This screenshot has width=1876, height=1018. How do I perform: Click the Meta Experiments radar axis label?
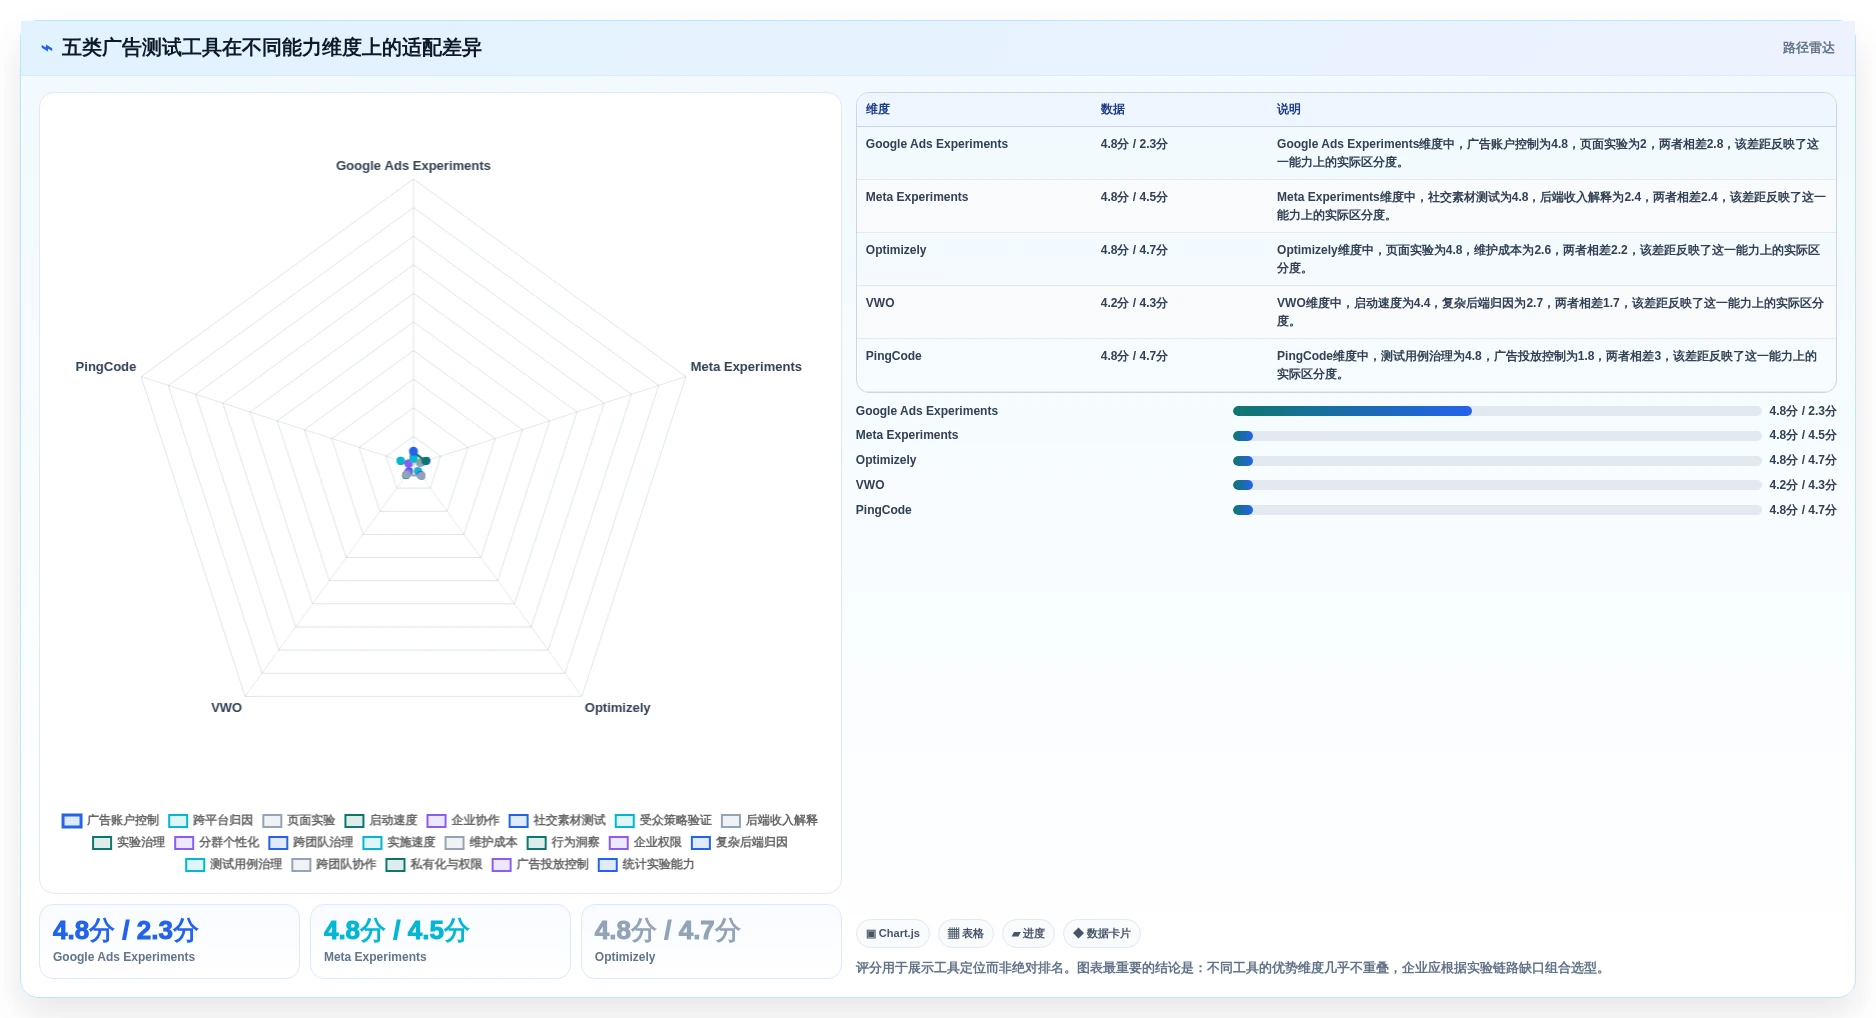[746, 367]
